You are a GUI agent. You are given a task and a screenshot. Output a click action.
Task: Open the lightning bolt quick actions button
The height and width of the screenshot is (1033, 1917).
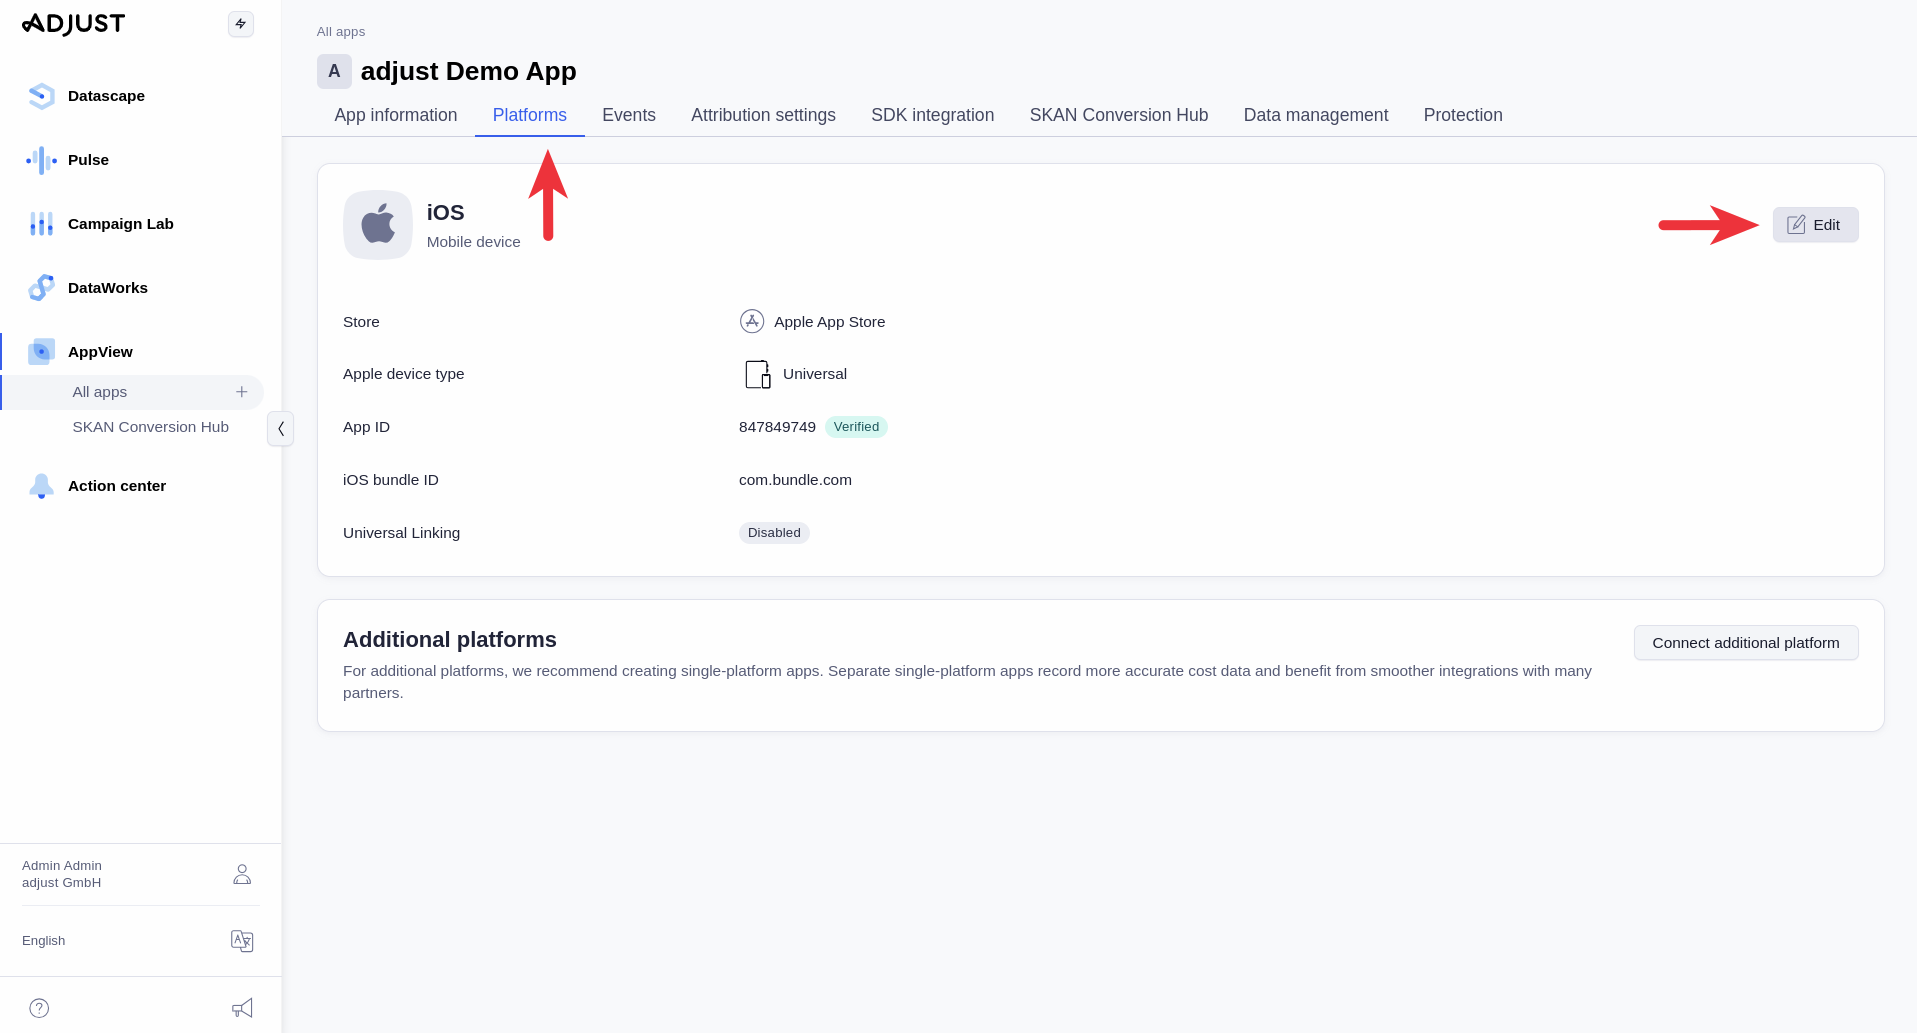(241, 24)
